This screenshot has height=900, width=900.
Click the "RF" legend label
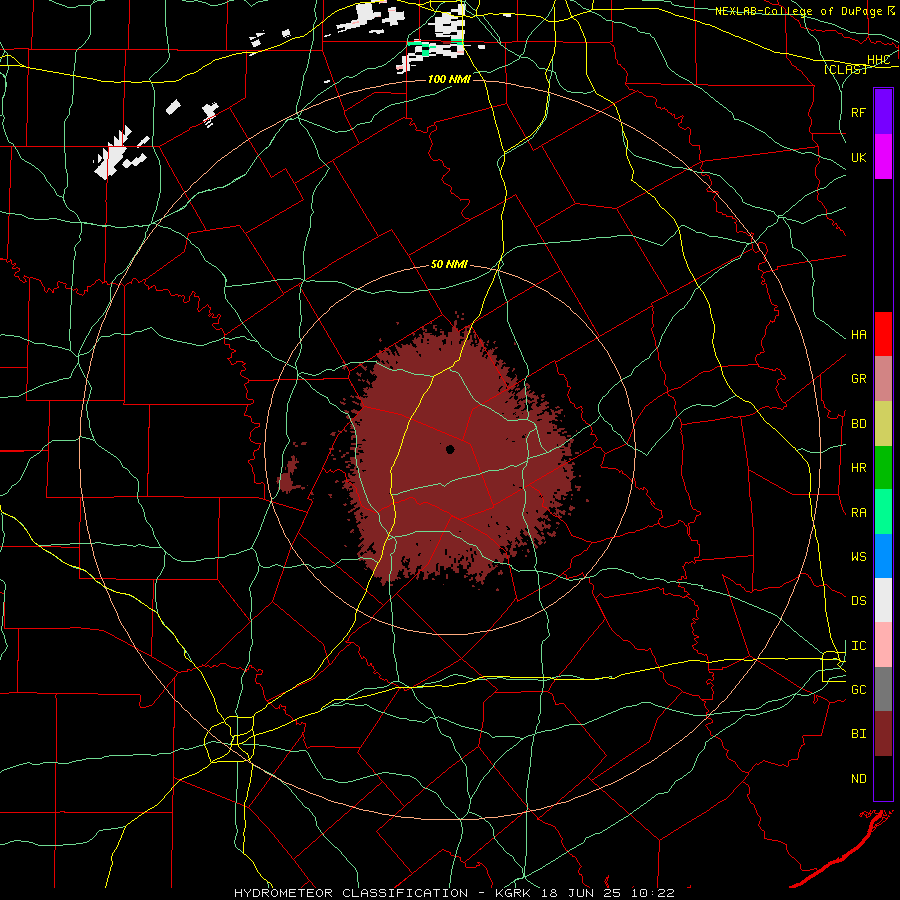click(x=859, y=112)
